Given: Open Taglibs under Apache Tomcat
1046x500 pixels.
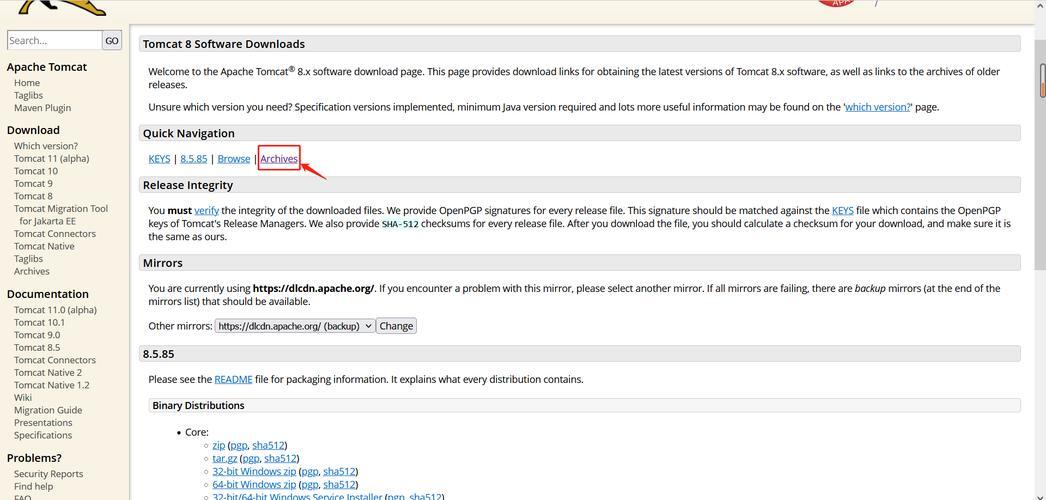Looking at the screenshot, I should (28, 95).
